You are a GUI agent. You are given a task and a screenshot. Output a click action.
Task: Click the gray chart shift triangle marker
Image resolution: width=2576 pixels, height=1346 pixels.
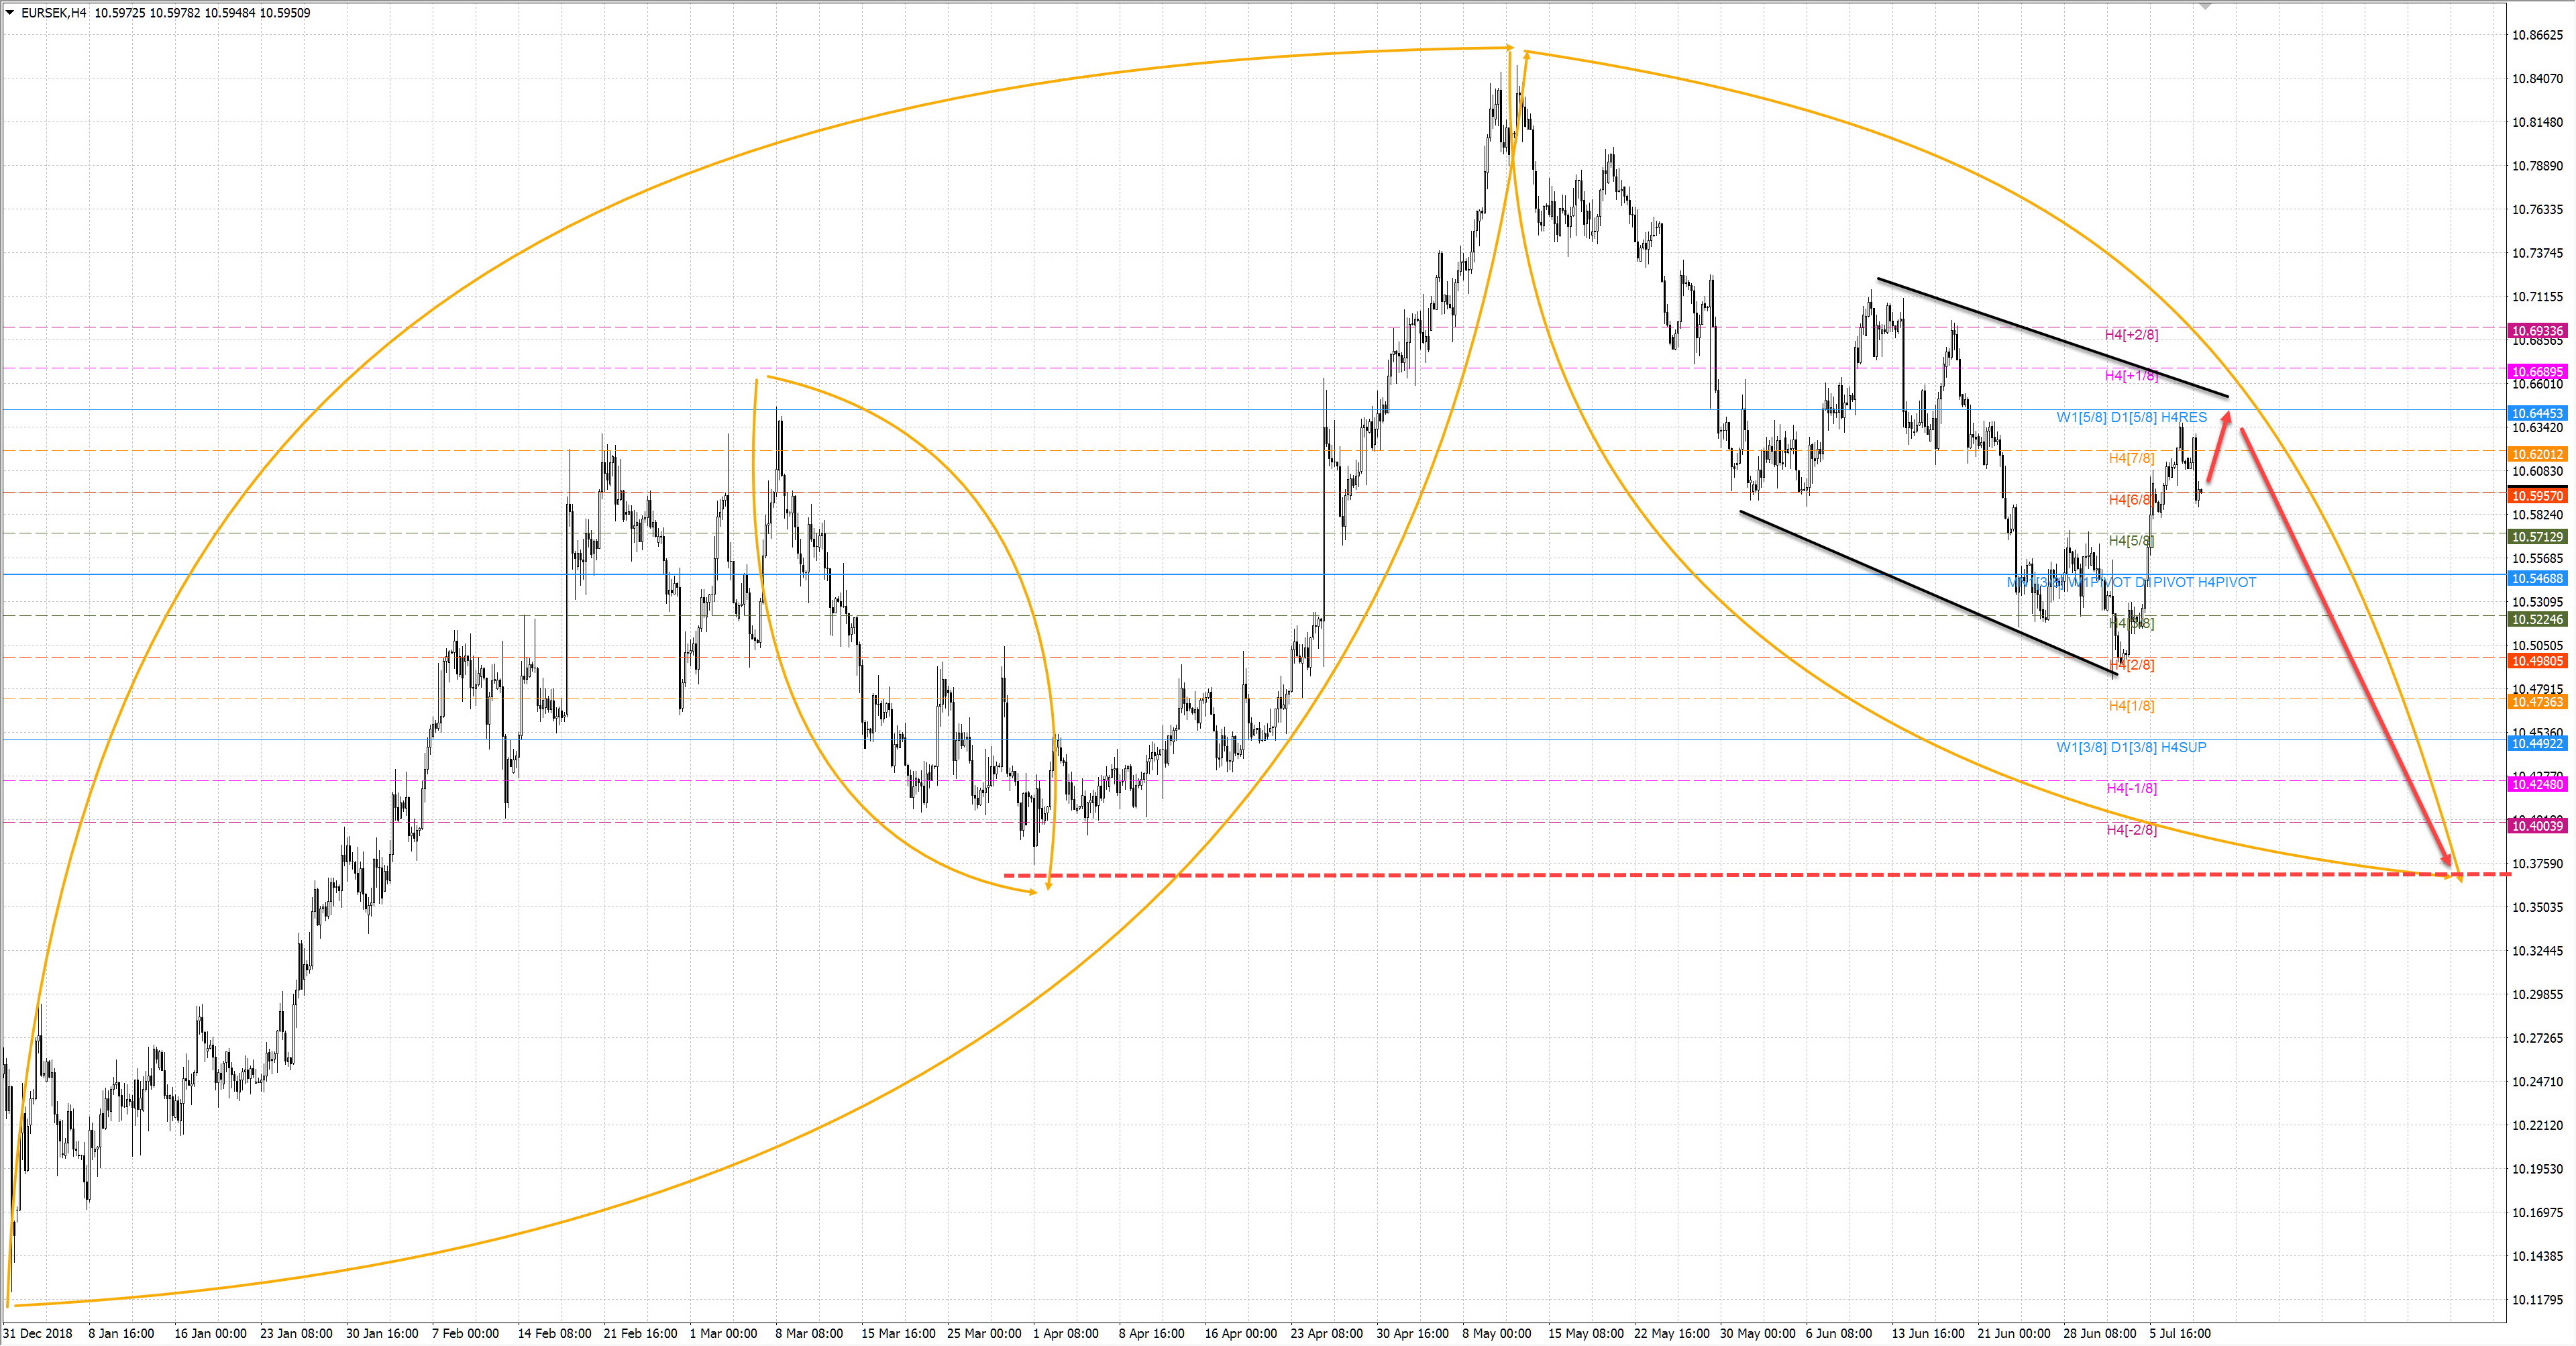pyautogui.click(x=2205, y=6)
